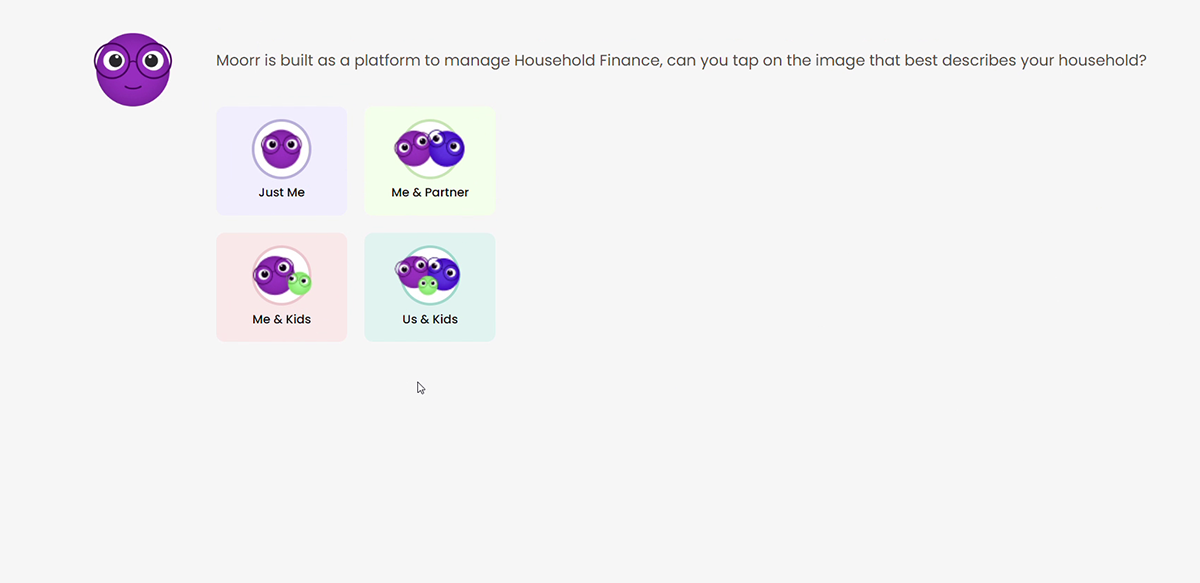Click the large purple blob in Me & Kids
1200x583 pixels.
click(273, 274)
